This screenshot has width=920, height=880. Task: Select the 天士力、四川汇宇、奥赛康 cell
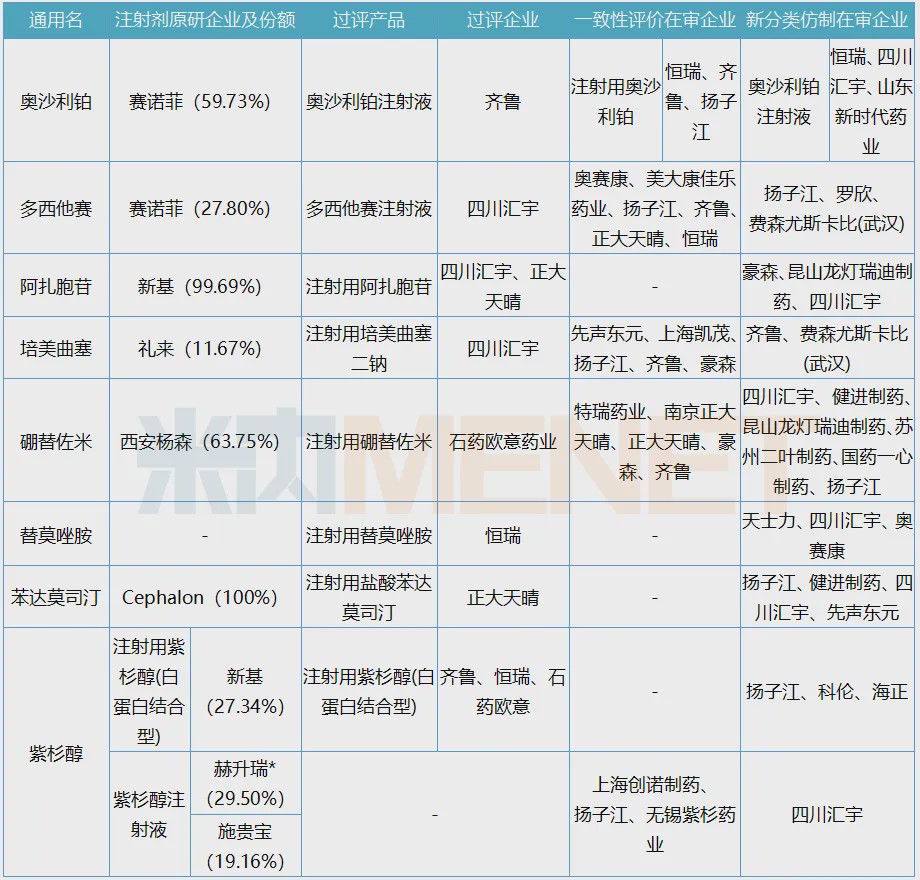827,534
